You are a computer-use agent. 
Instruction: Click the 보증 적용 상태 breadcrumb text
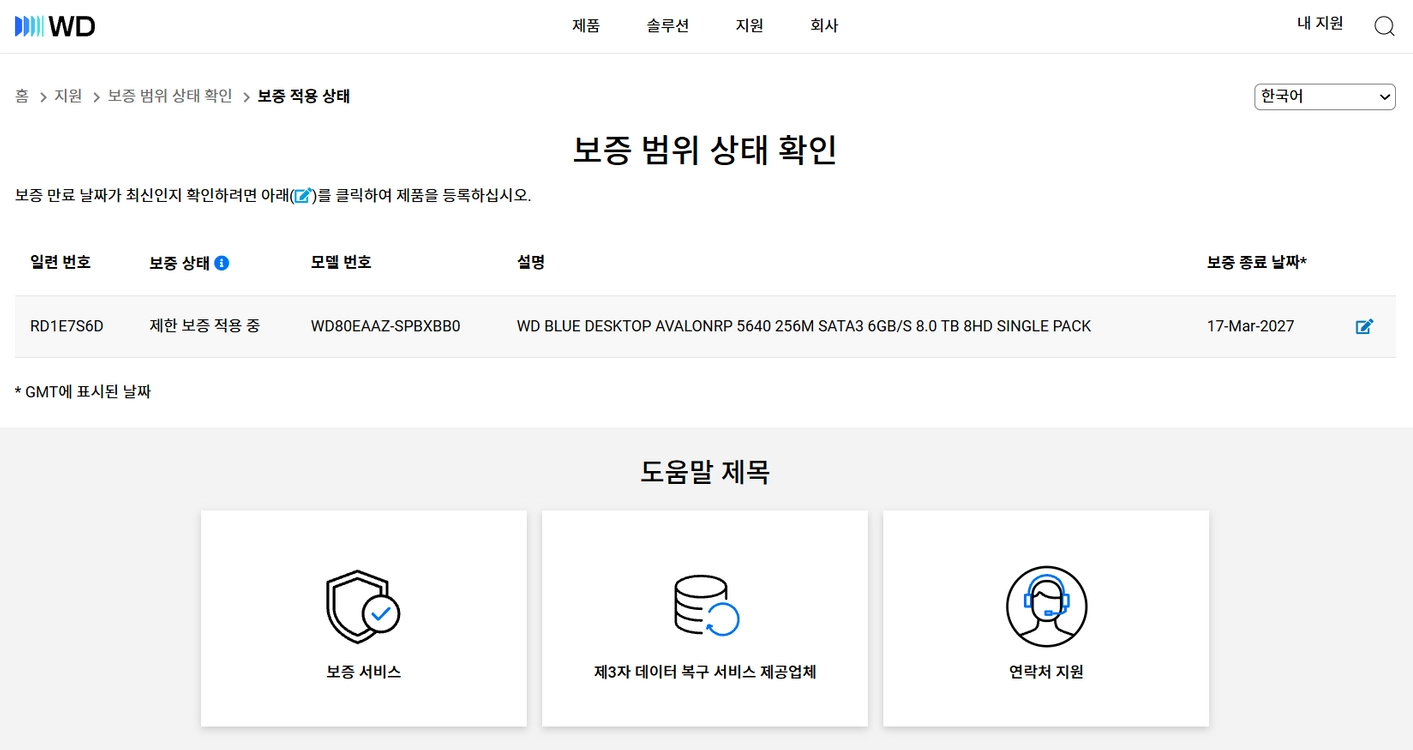point(304,96)
